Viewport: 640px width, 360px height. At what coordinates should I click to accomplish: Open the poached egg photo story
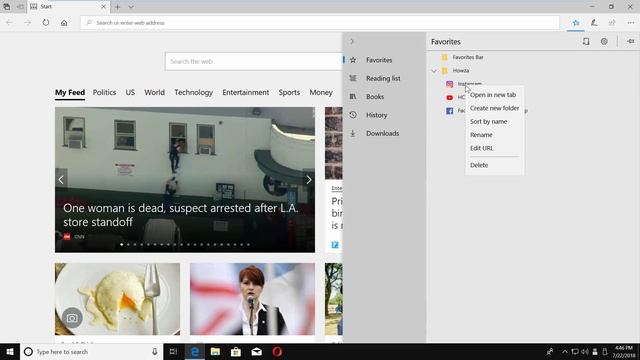118,299
